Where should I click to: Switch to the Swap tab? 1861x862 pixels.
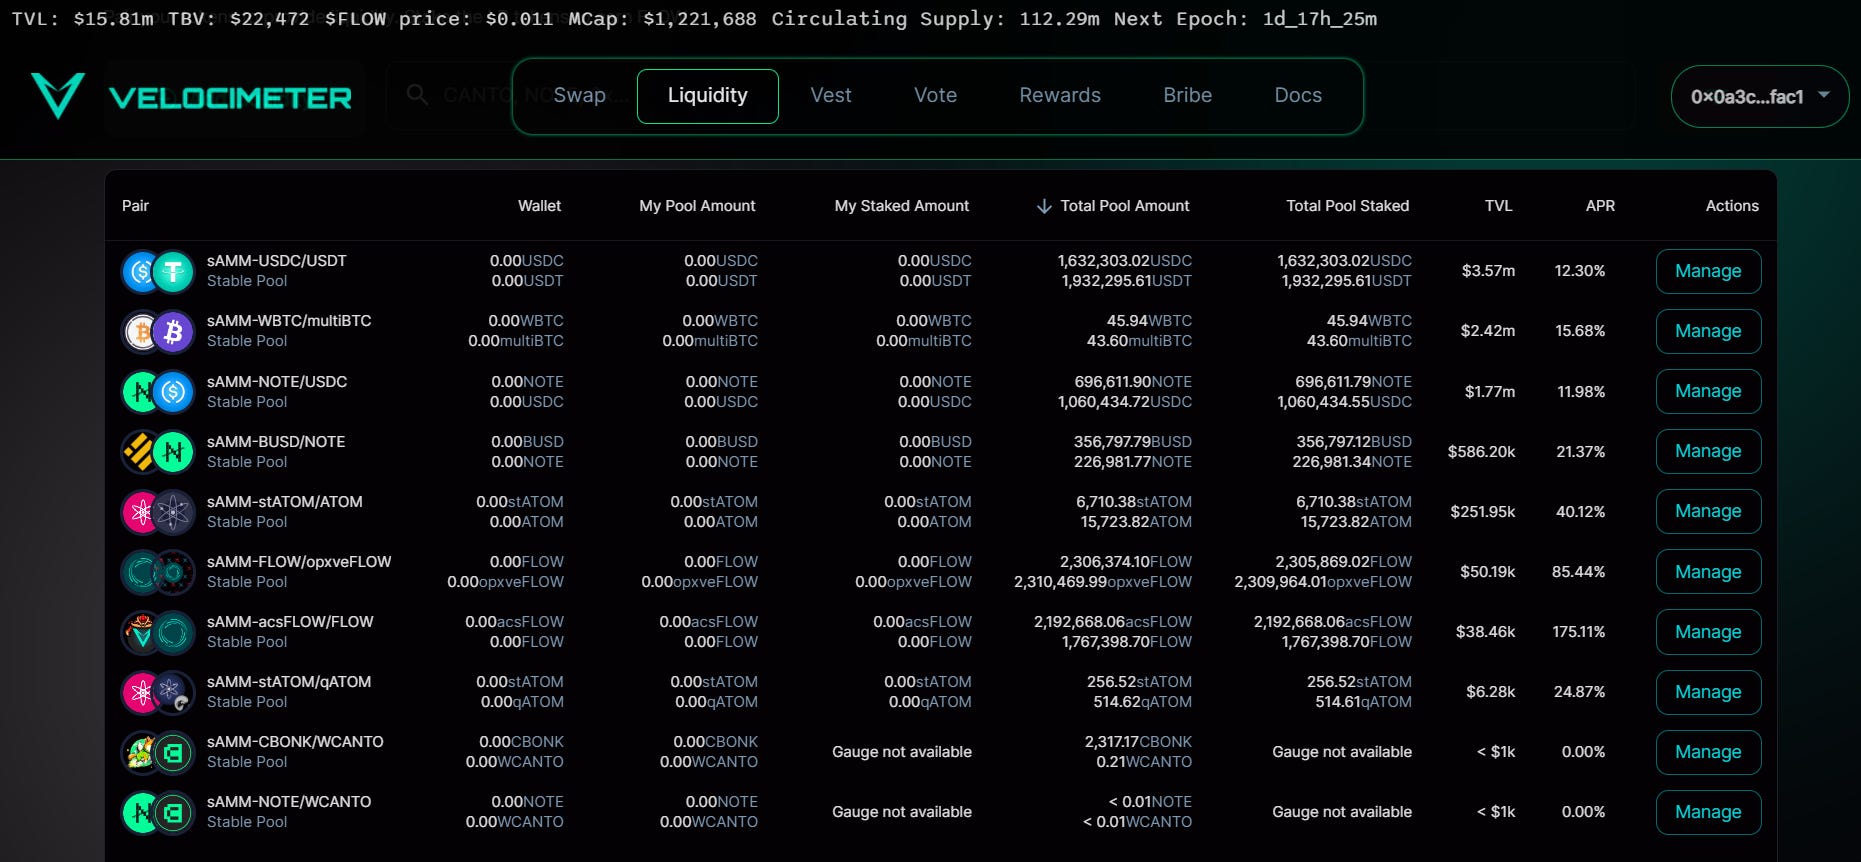pos(580,95)
